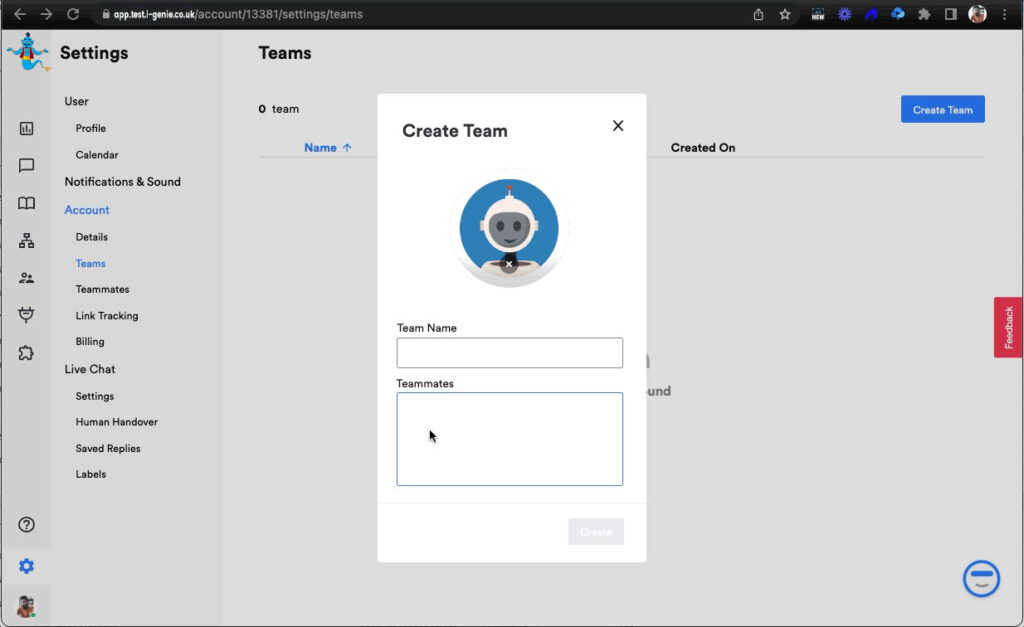The height and width of the screenshot is (627, 1024).
Task: Open the chat bubble icon in sidebar
Action: tap(26, 166)
